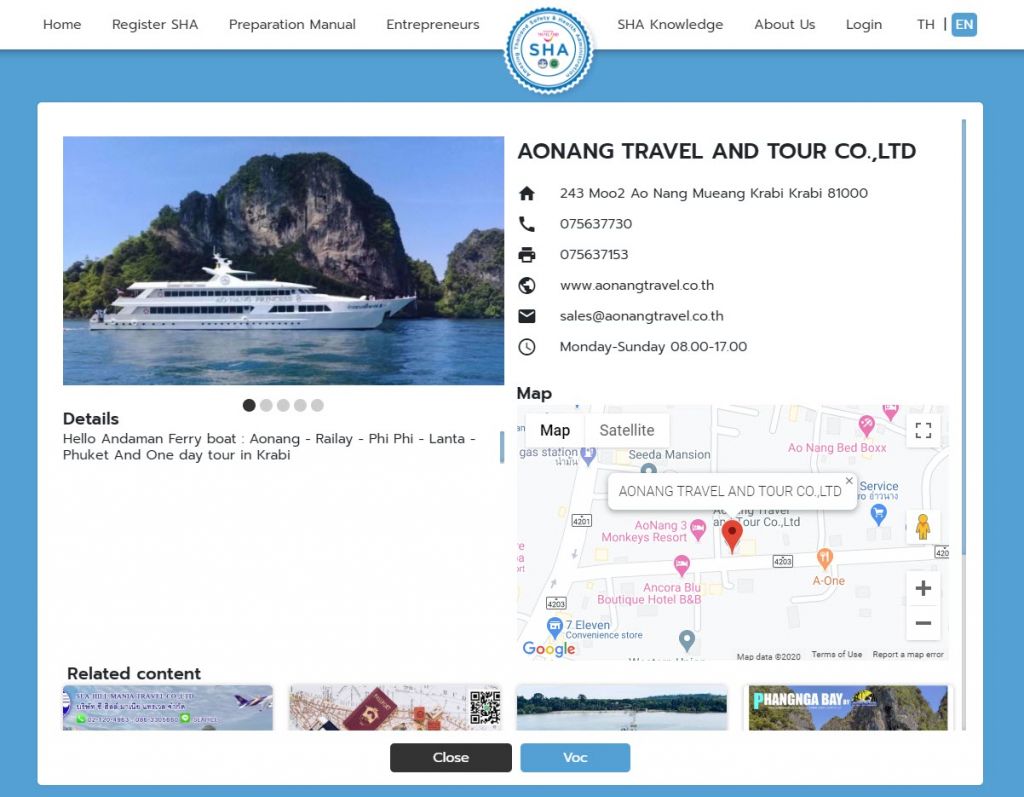Open Entrepreneurs page
The height and width of the screenshot is (797, 1024).
(x=432, y=25)
